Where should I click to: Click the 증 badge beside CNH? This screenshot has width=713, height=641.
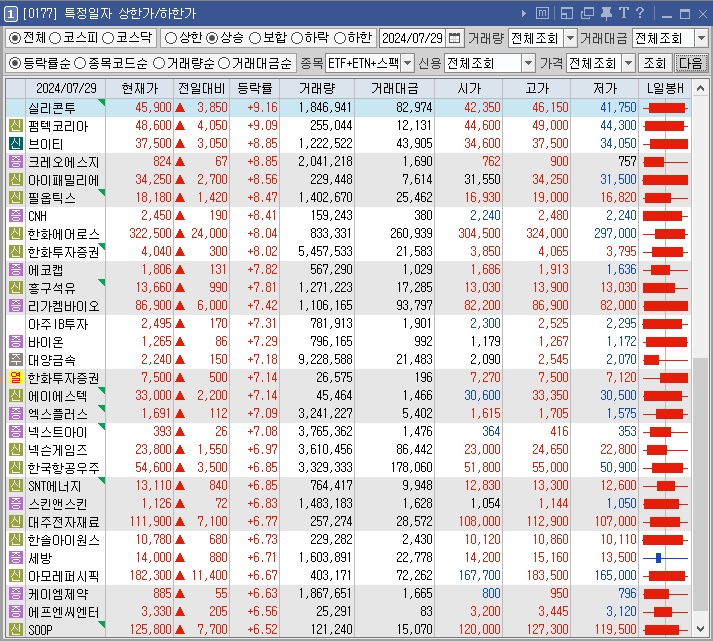(15, 215)
